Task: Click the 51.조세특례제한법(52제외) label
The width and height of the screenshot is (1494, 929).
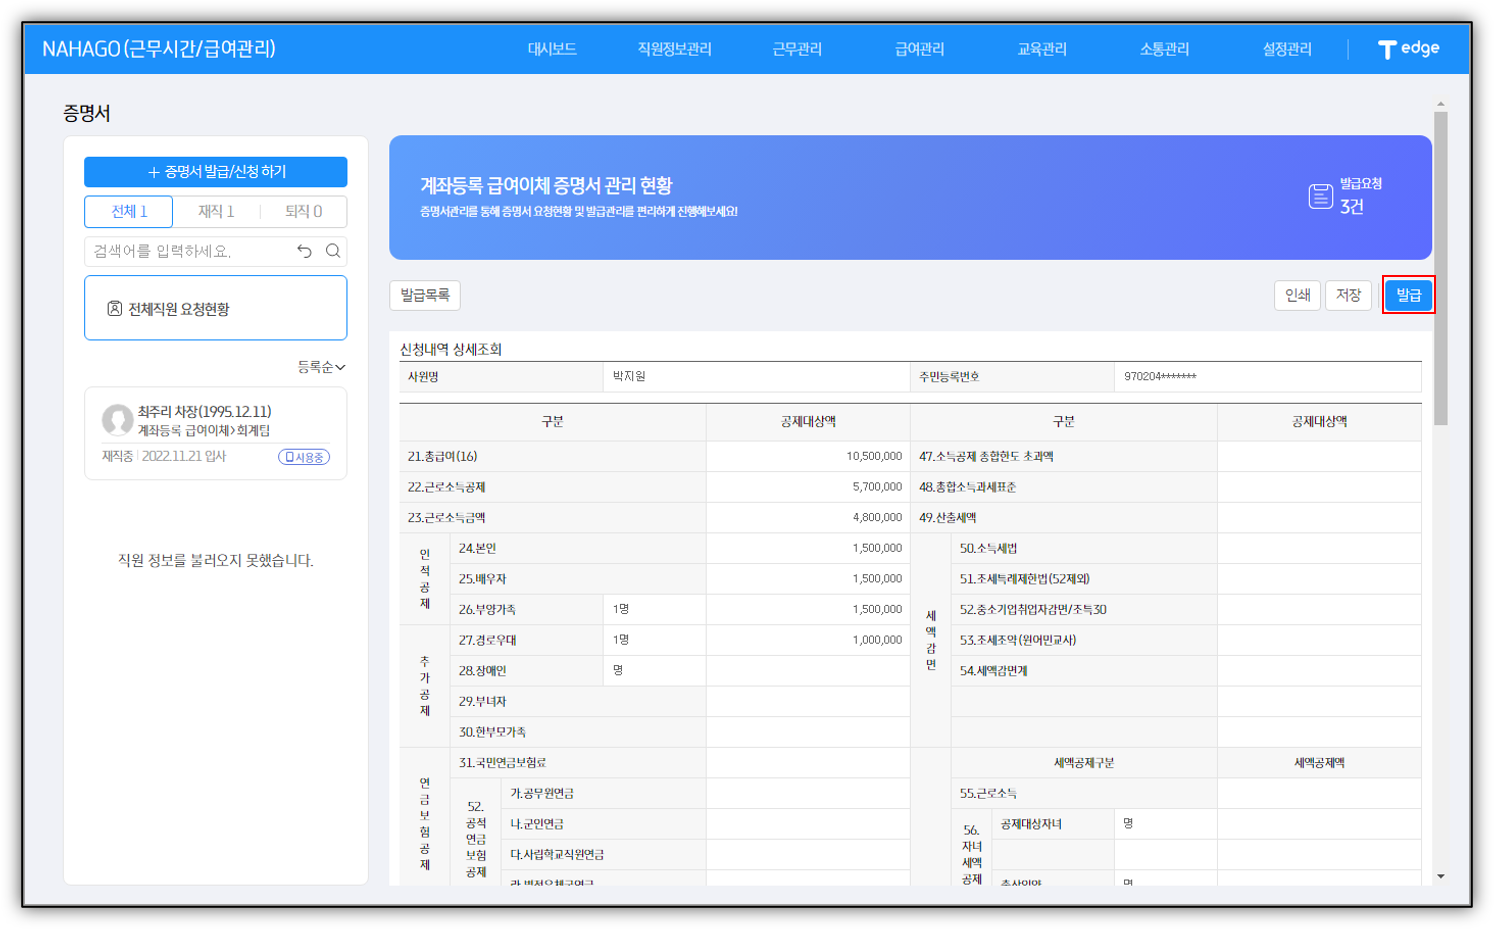Action: pyautogui.click(x=1024, y=579)
